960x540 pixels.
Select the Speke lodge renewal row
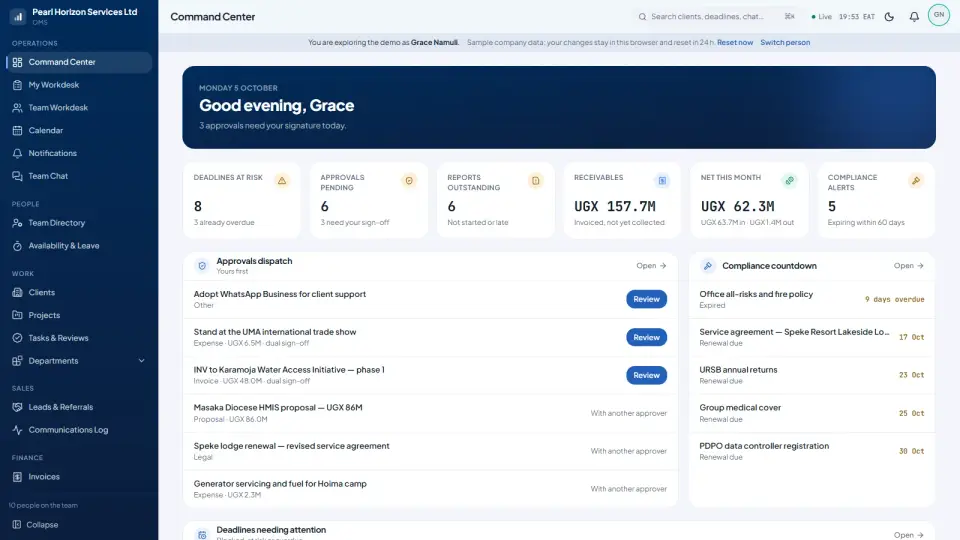(430, 451)
